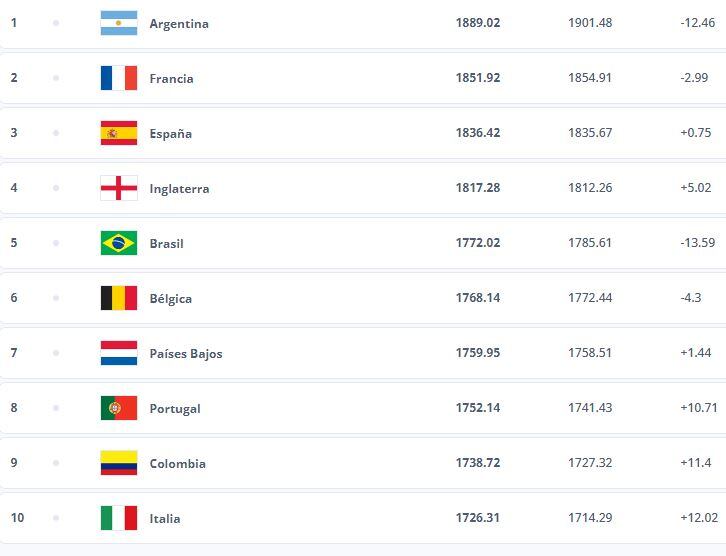Click the dot indicator beside rank 1
726x556 pixels.
pos(56,23)
